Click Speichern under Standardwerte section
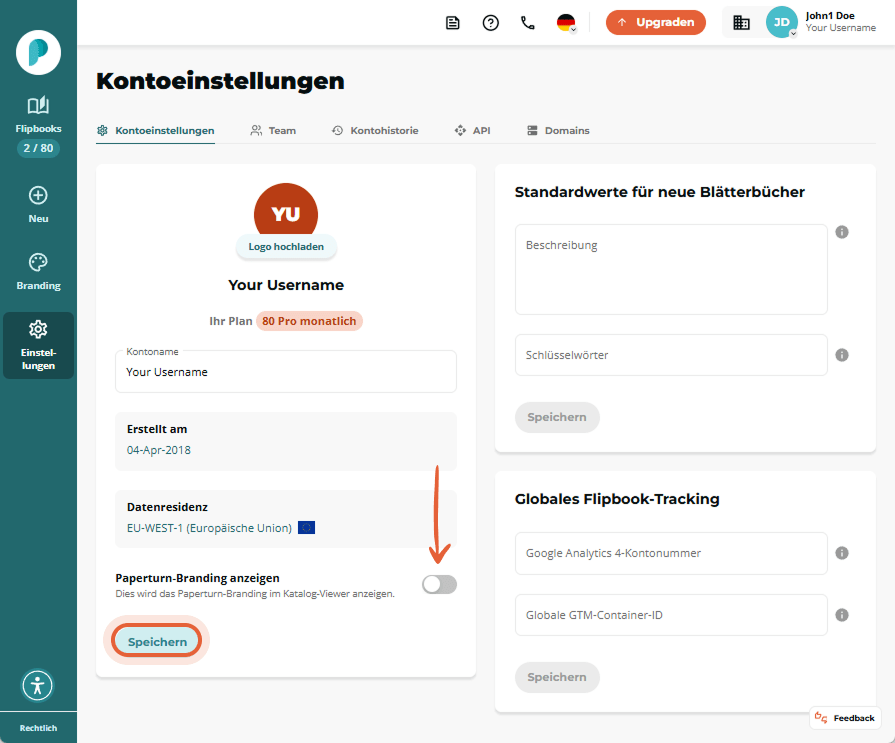Image resolution: width=895 pixels, height=743 pixels. 557,417
